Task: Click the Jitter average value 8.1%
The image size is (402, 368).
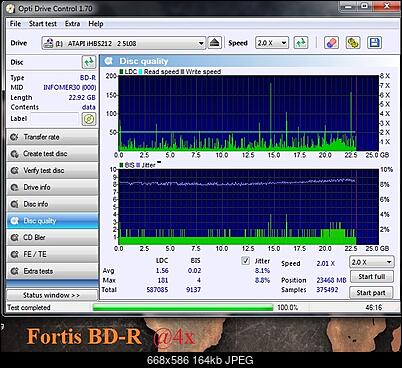Action: coord(262,270)
